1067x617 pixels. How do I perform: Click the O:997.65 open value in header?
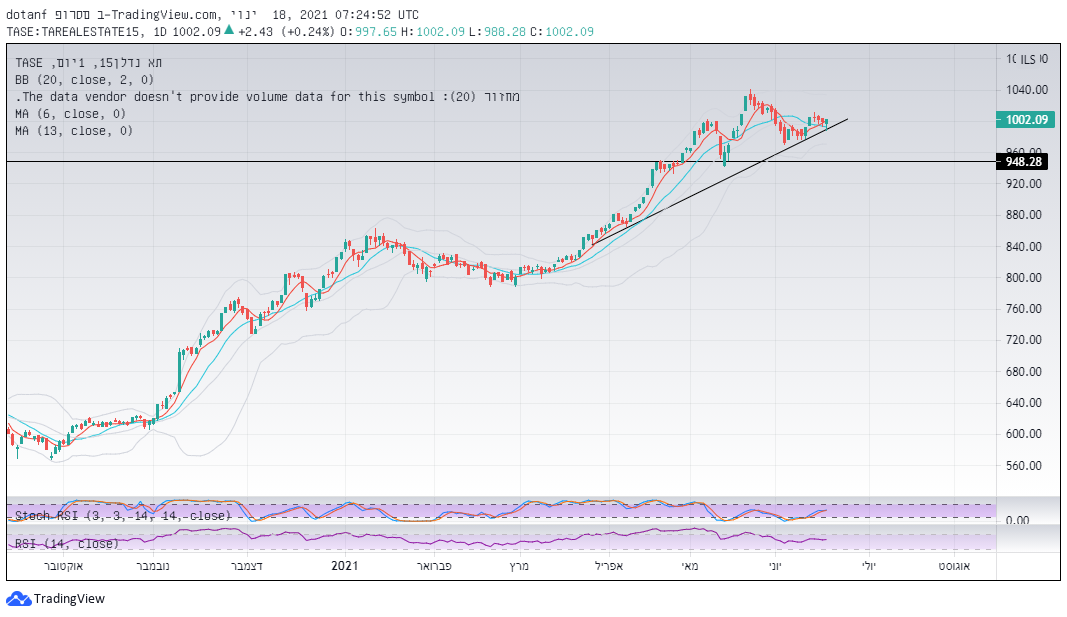coord(368,31)
